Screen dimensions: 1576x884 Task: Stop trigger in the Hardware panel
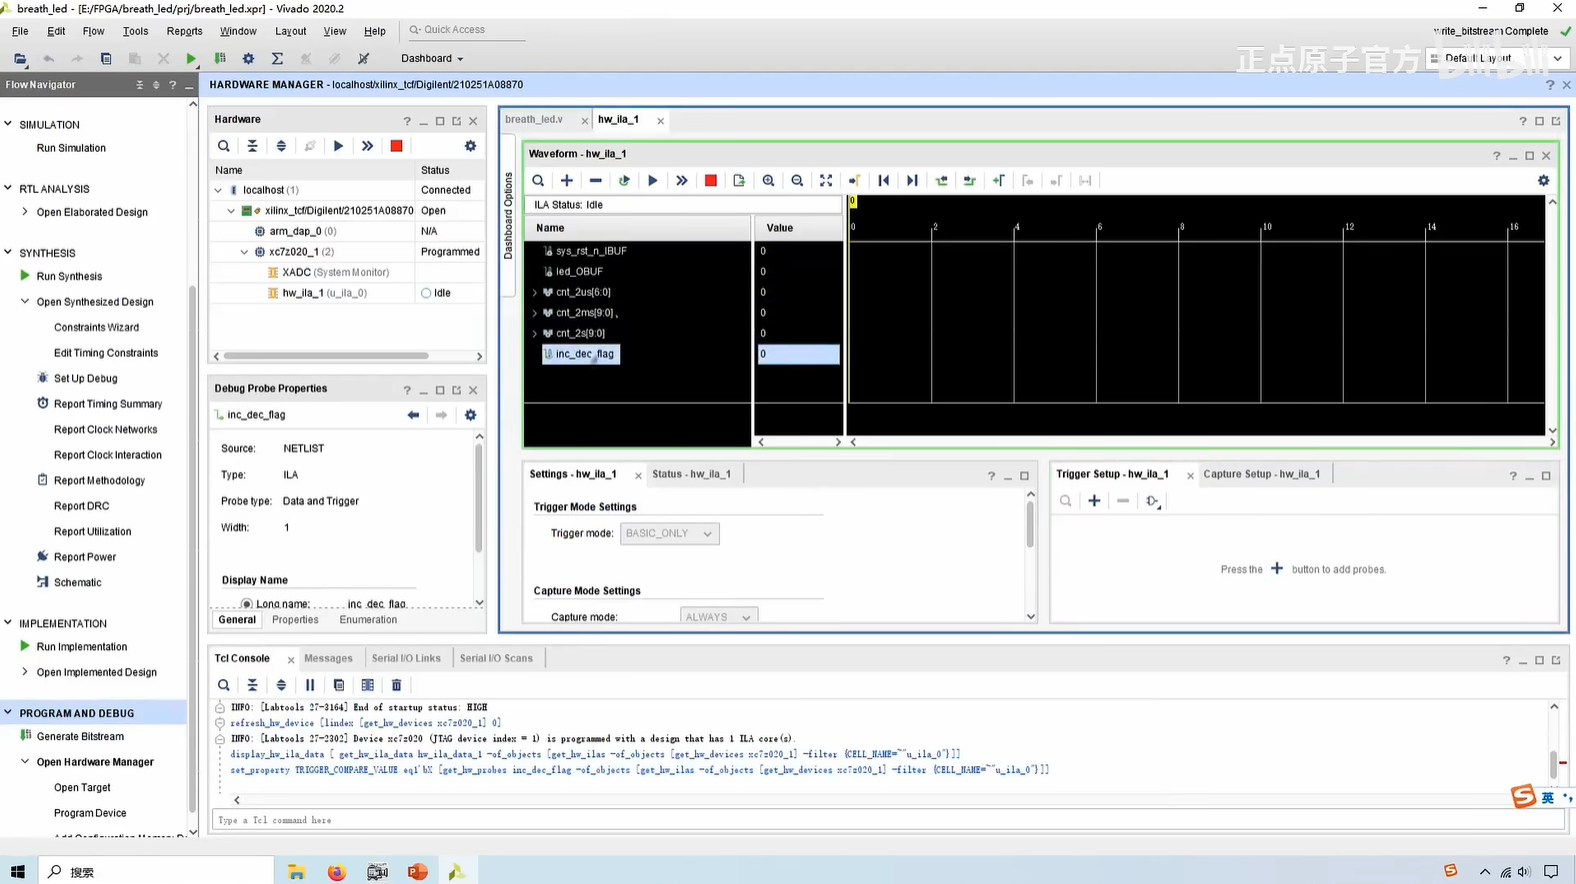396,146
